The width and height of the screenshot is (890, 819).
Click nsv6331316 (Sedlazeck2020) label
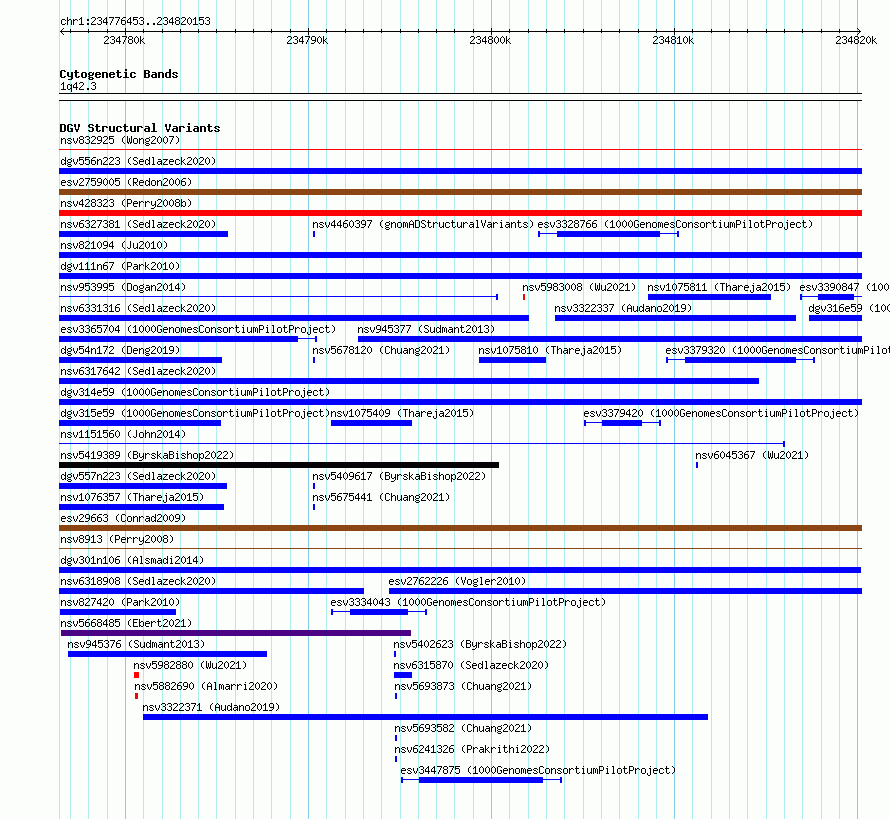click(x=138, y=308)
